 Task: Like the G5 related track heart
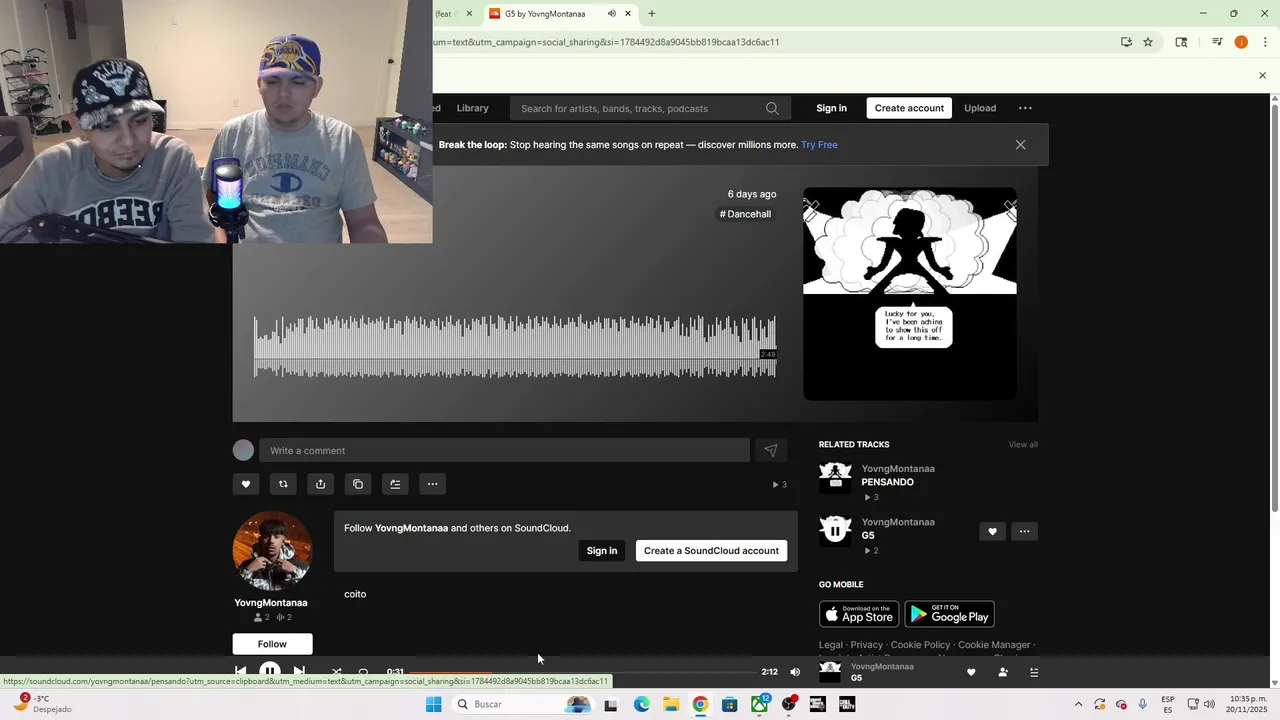[992, 532]
